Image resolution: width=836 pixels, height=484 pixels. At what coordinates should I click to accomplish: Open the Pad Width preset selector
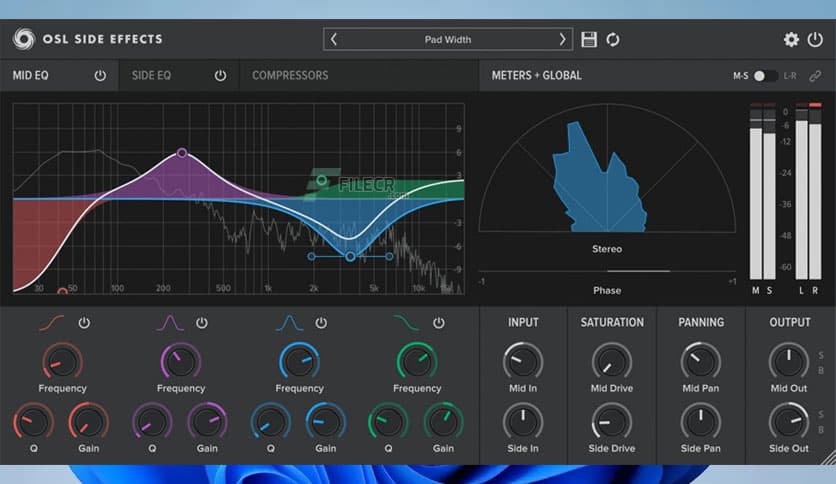click(x=448, y=39)
